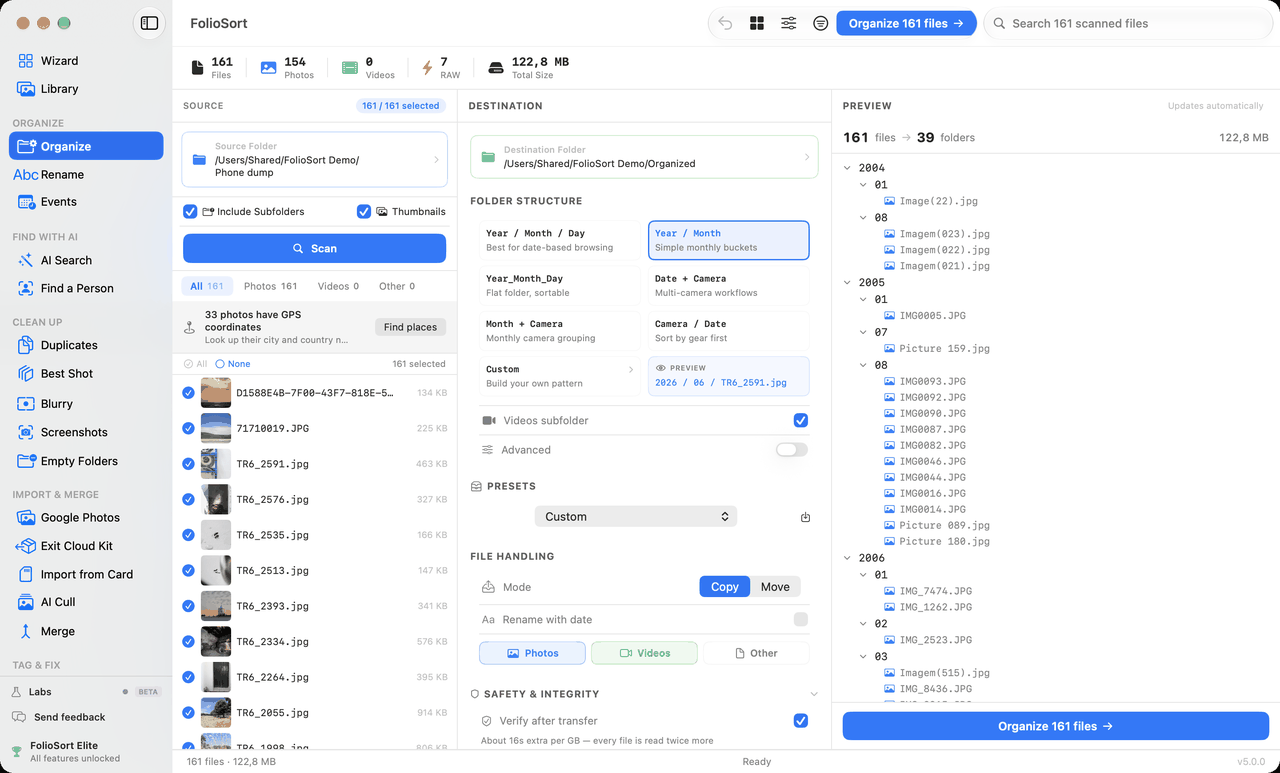Collapse the 2004 folder in preview

pyautogui.click(x=848, y=168)
